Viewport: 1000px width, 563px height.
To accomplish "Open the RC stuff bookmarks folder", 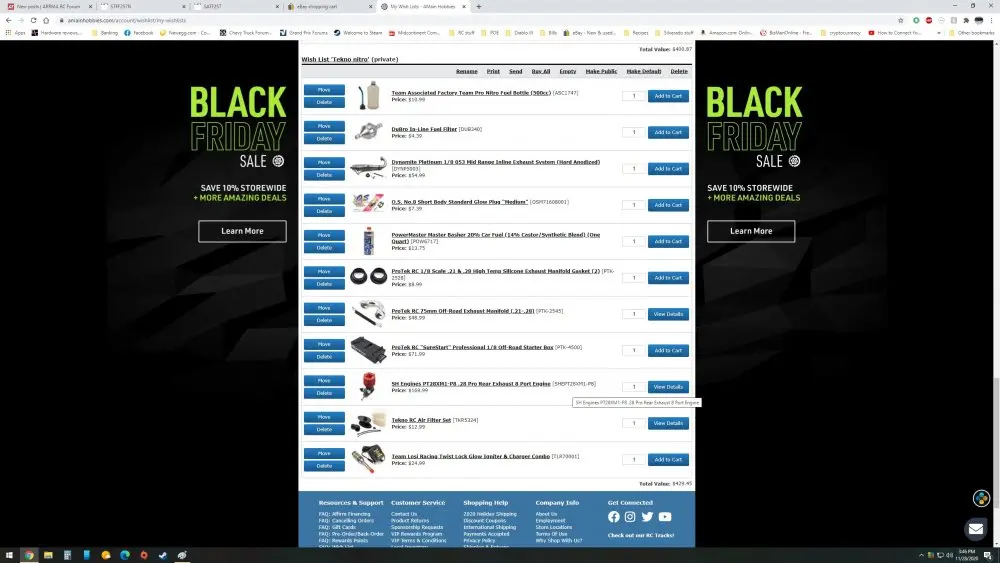I will pyautogui.click(x=462, y=33).
